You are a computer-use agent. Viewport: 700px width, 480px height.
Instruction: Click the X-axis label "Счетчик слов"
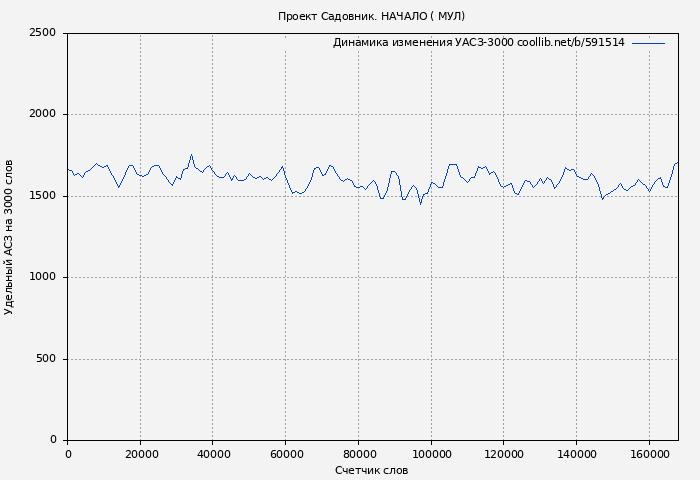coord(371,470)
